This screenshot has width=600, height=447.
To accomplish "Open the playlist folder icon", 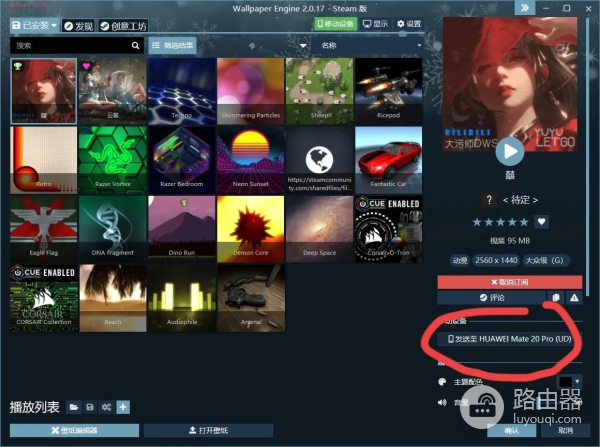I will [x=74, y=407].
